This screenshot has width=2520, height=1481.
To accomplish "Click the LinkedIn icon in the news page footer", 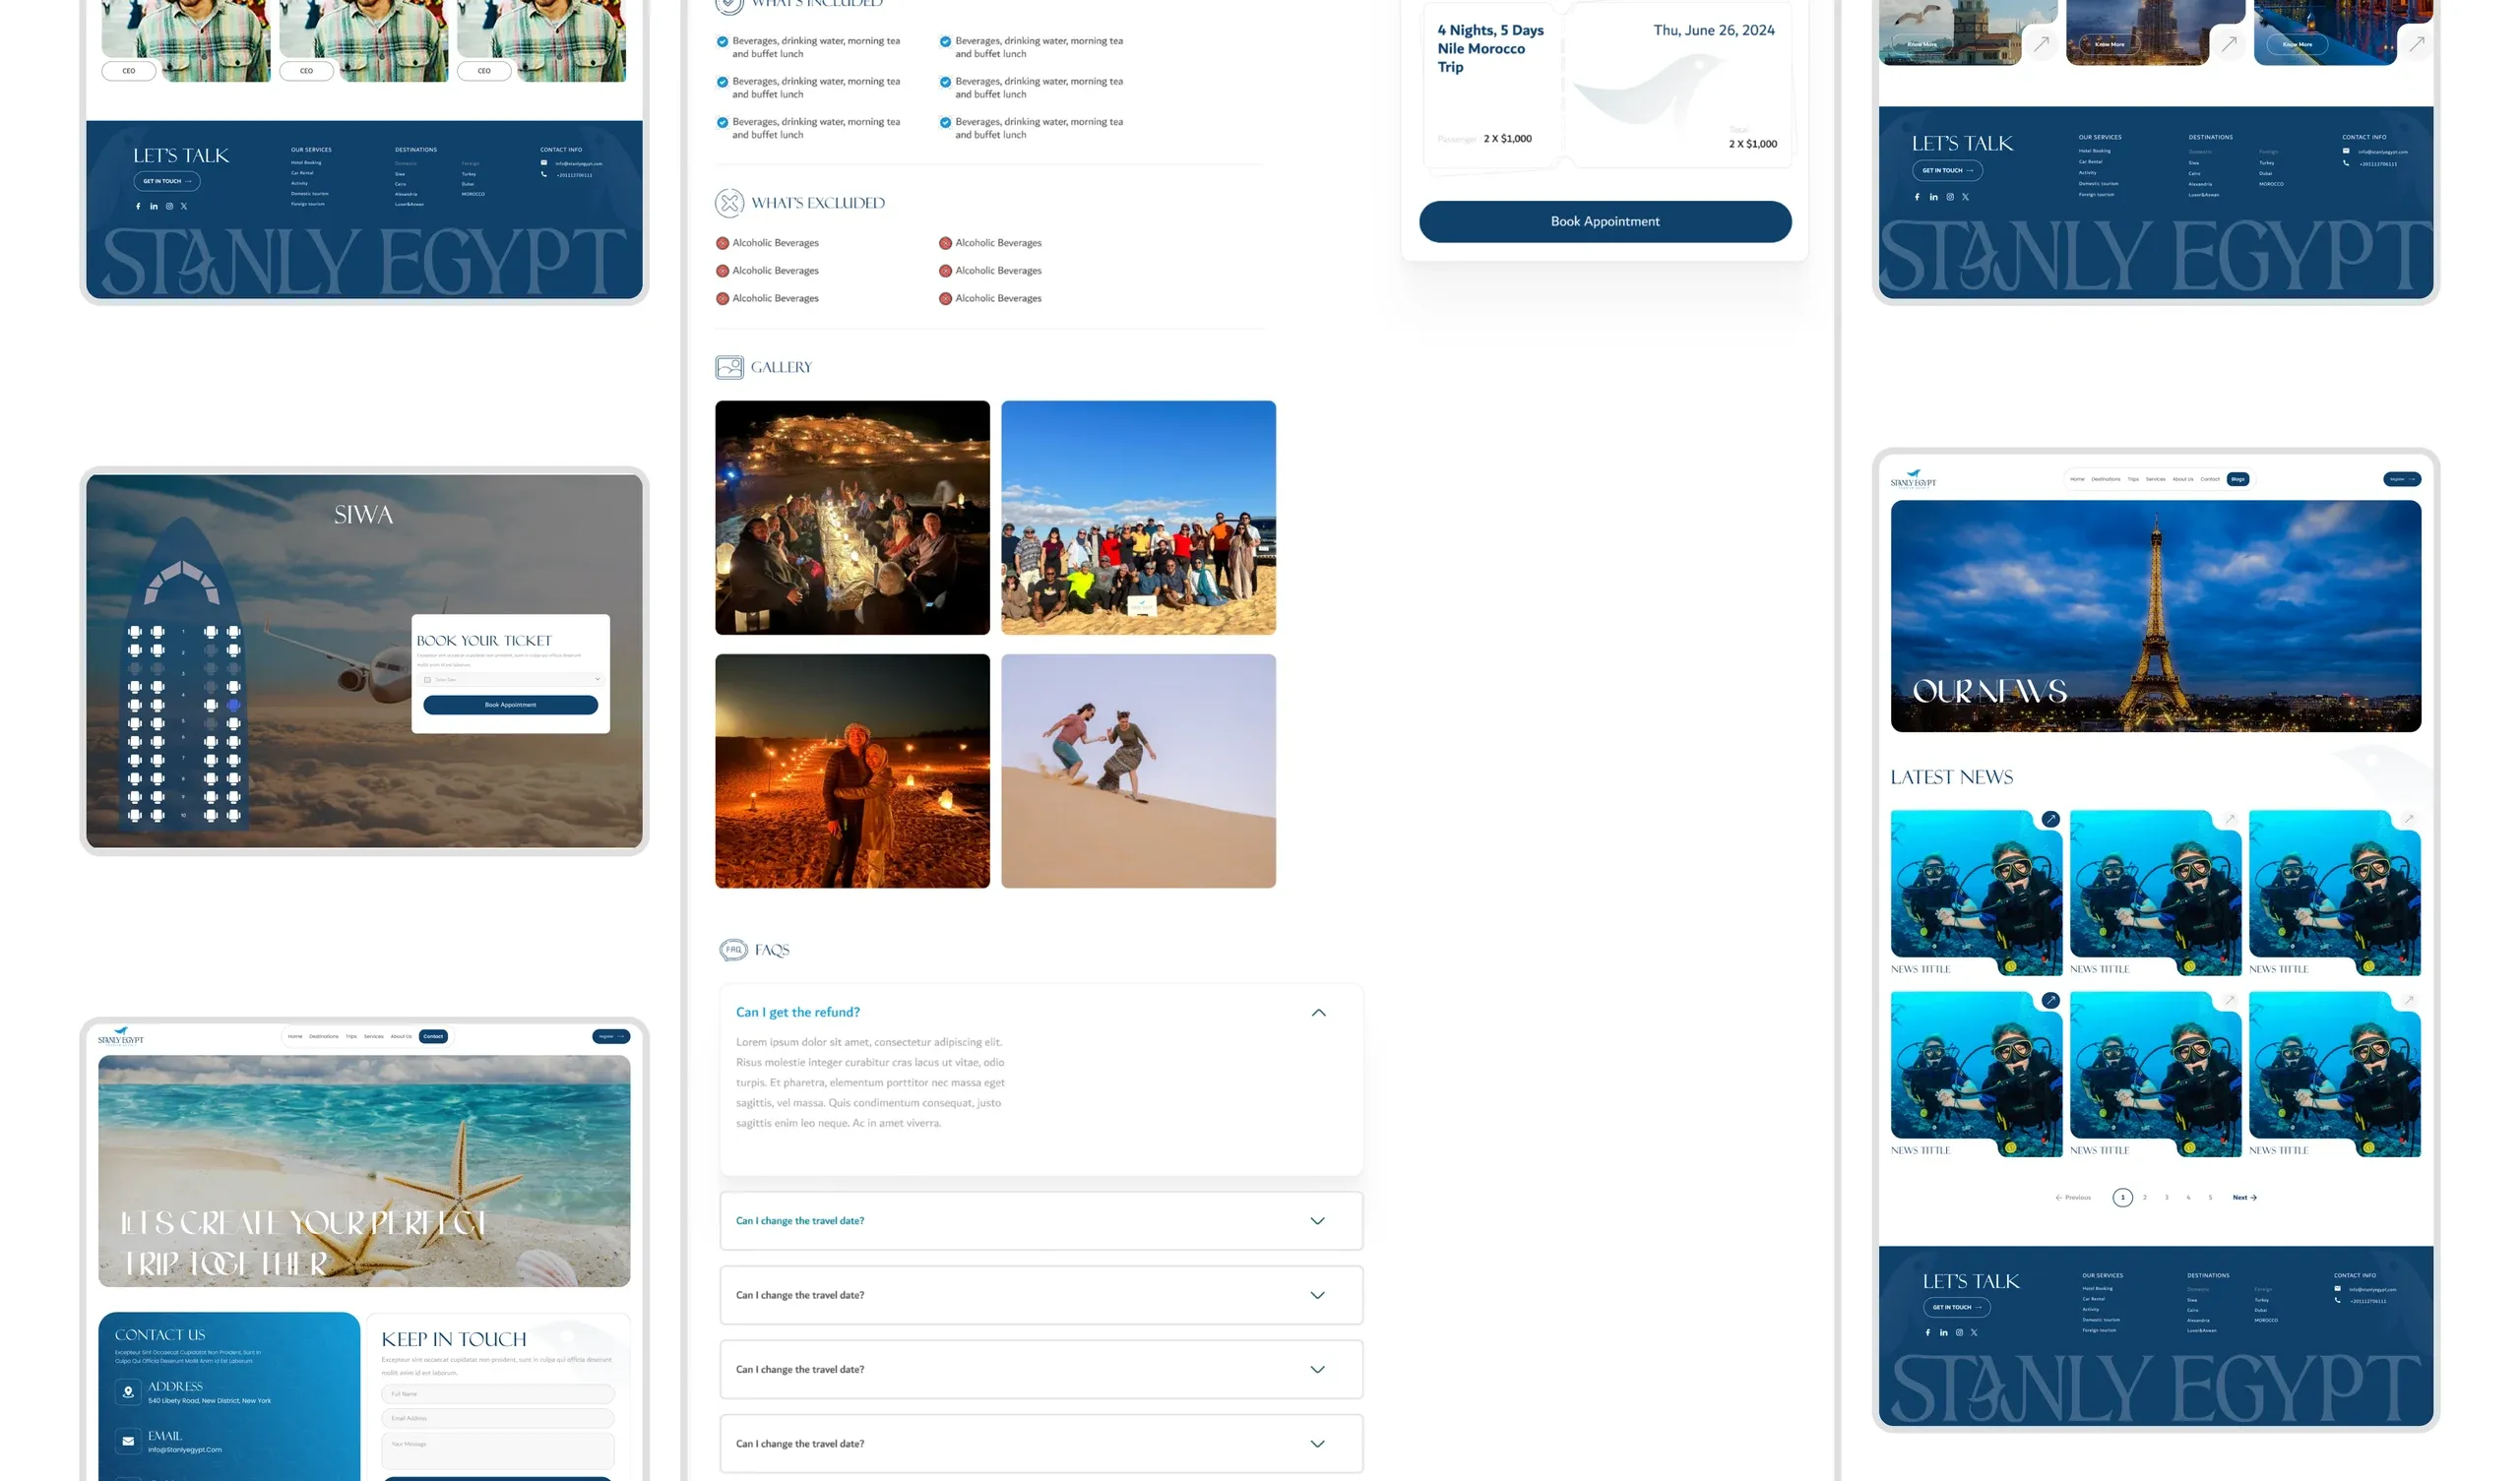I will (1943, 1333).
